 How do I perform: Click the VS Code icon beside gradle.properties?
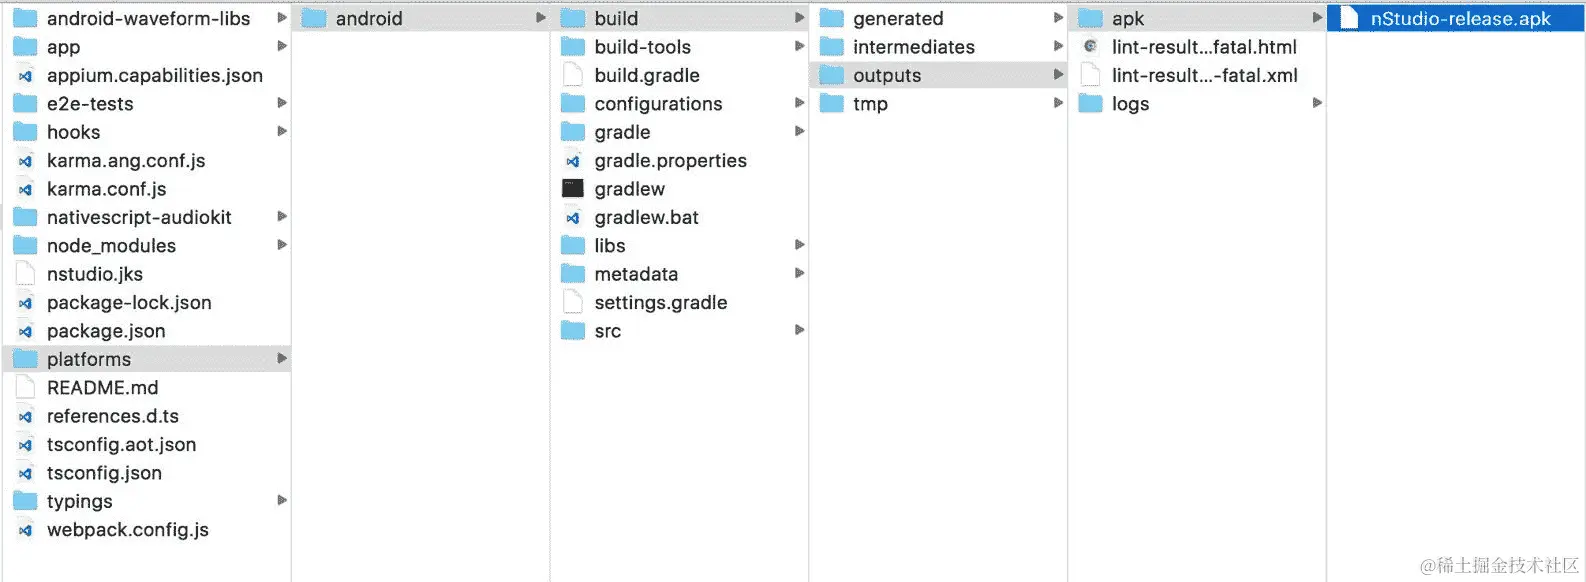573,161
